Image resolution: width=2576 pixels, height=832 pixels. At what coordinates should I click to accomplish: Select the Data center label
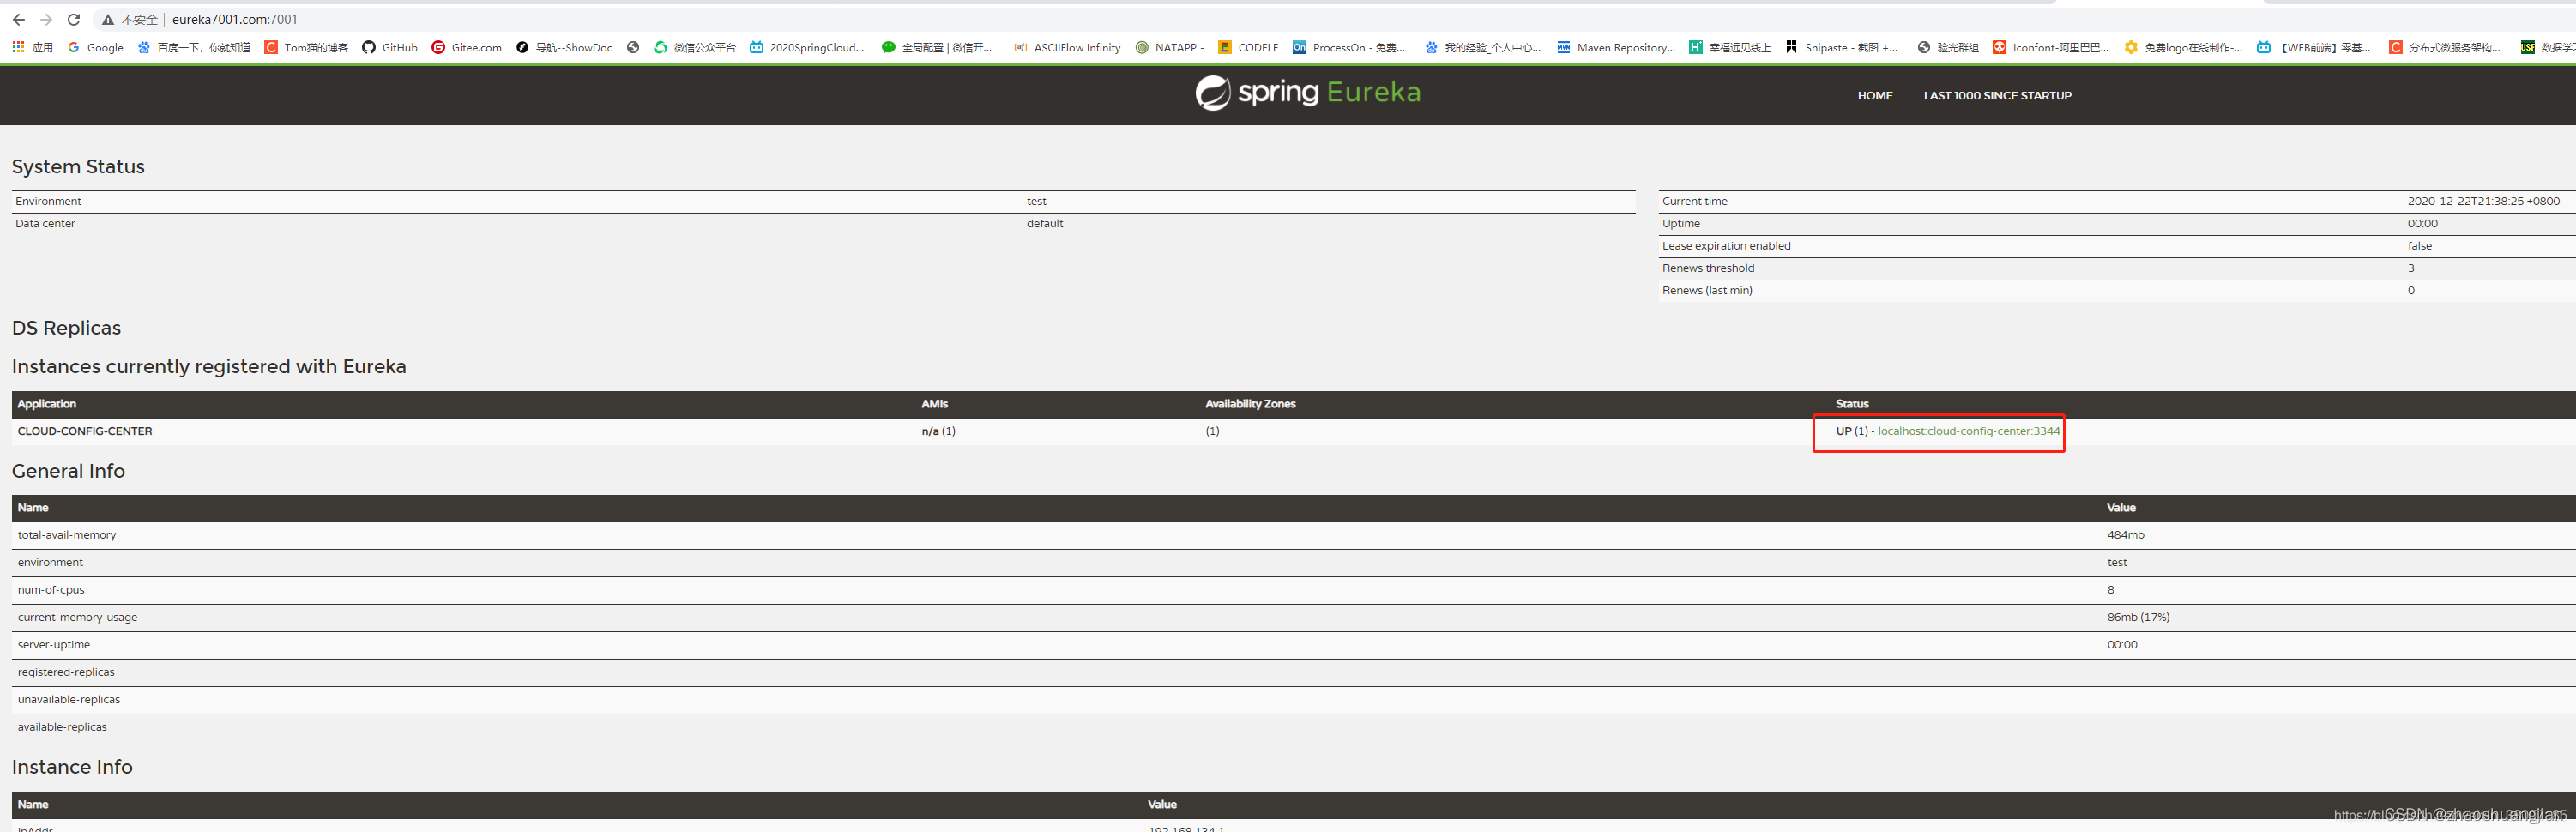(x=45, y=224)
